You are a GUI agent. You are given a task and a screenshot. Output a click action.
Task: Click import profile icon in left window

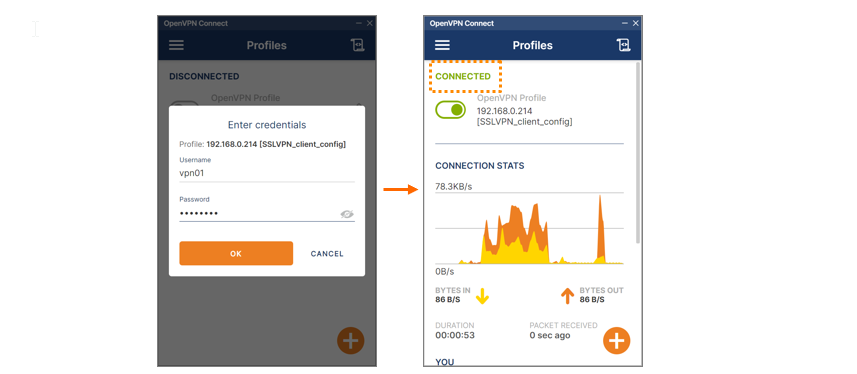coord(357,45)
